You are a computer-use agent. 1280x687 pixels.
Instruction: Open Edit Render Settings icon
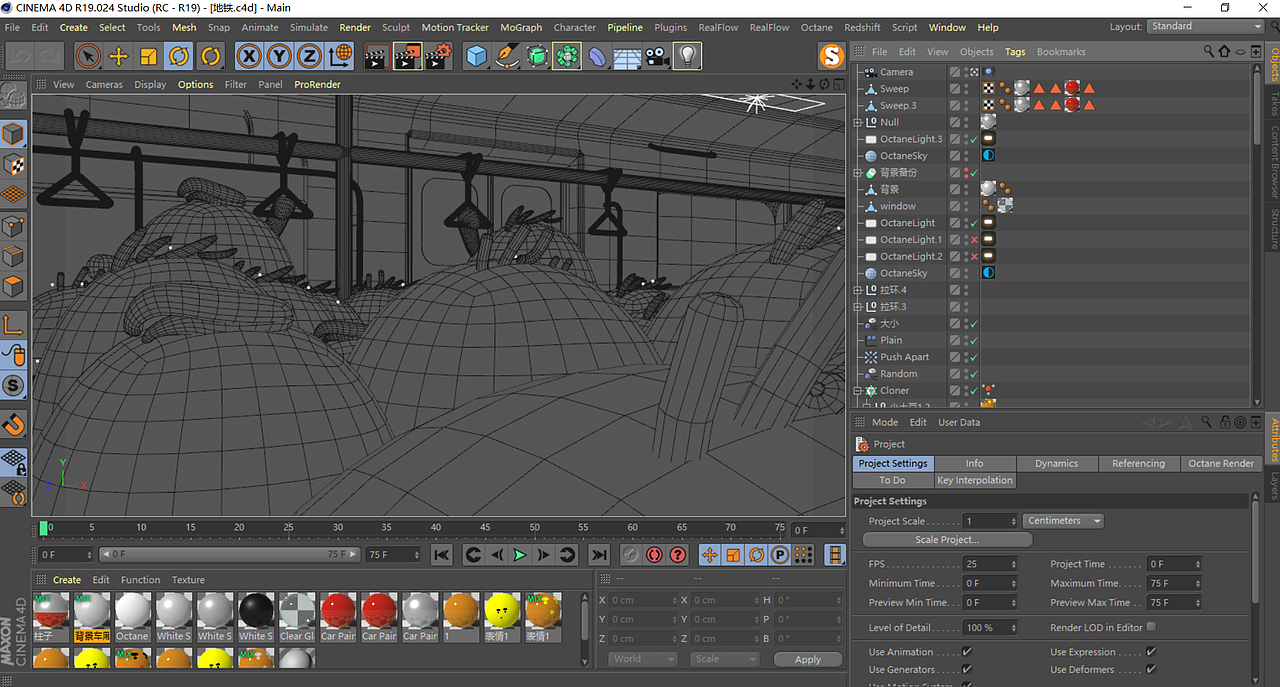[x=438, y=56]
